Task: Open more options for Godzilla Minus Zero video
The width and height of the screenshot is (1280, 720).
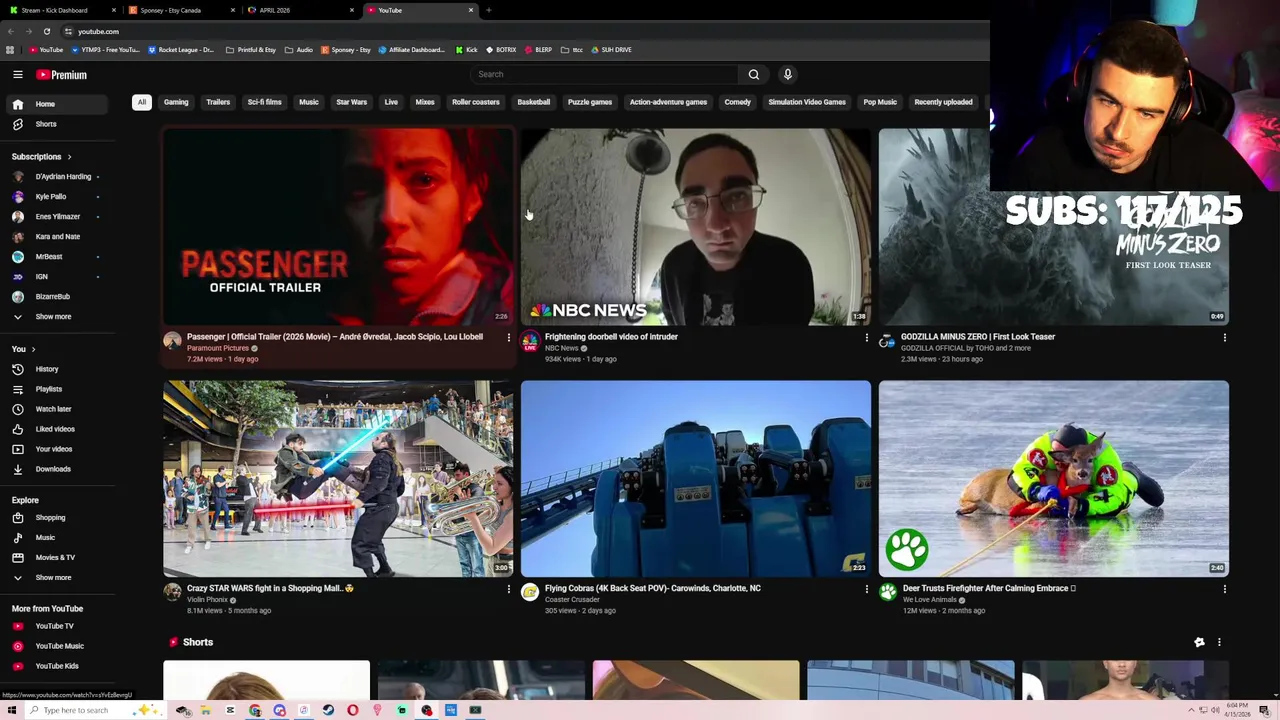Action: [x=1224, y=338]
